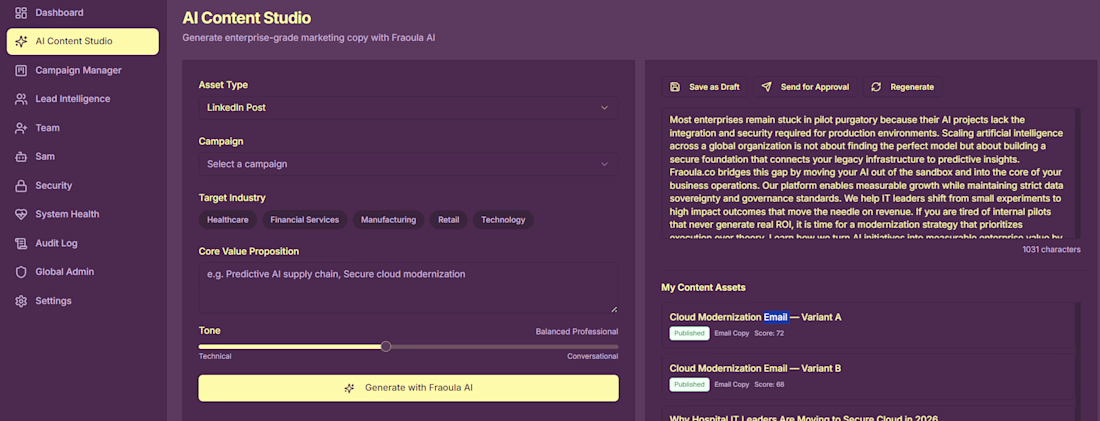Go to Lead Intelligence section

tap(83, 99)
